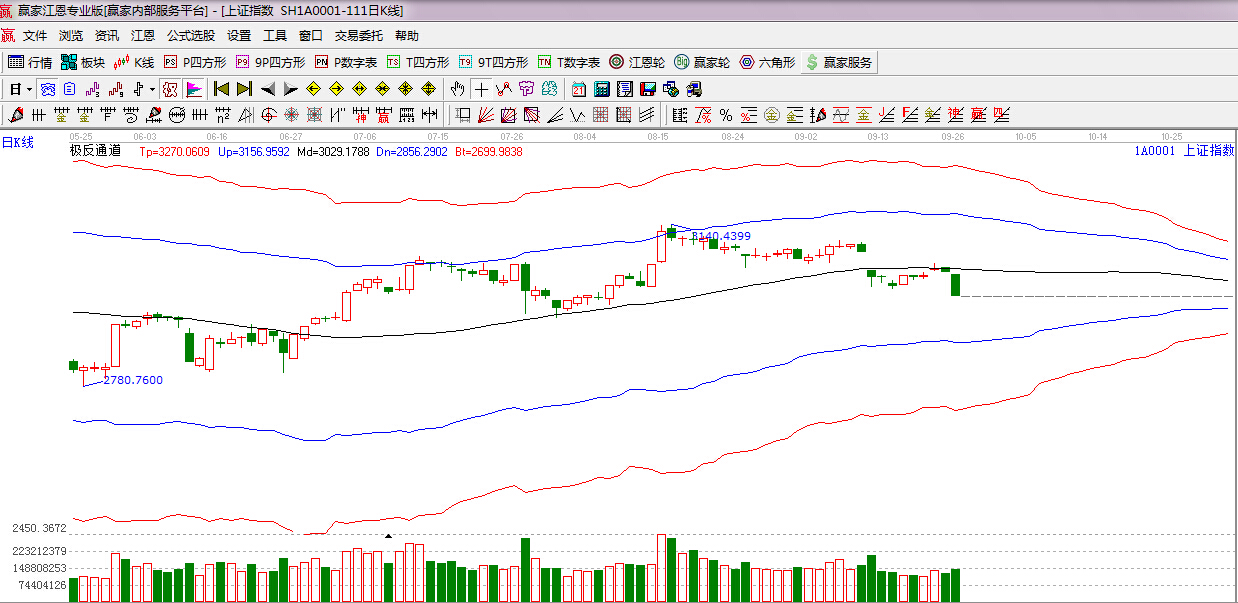Select the hand pan tool
1238x603 pixels.
458,89
